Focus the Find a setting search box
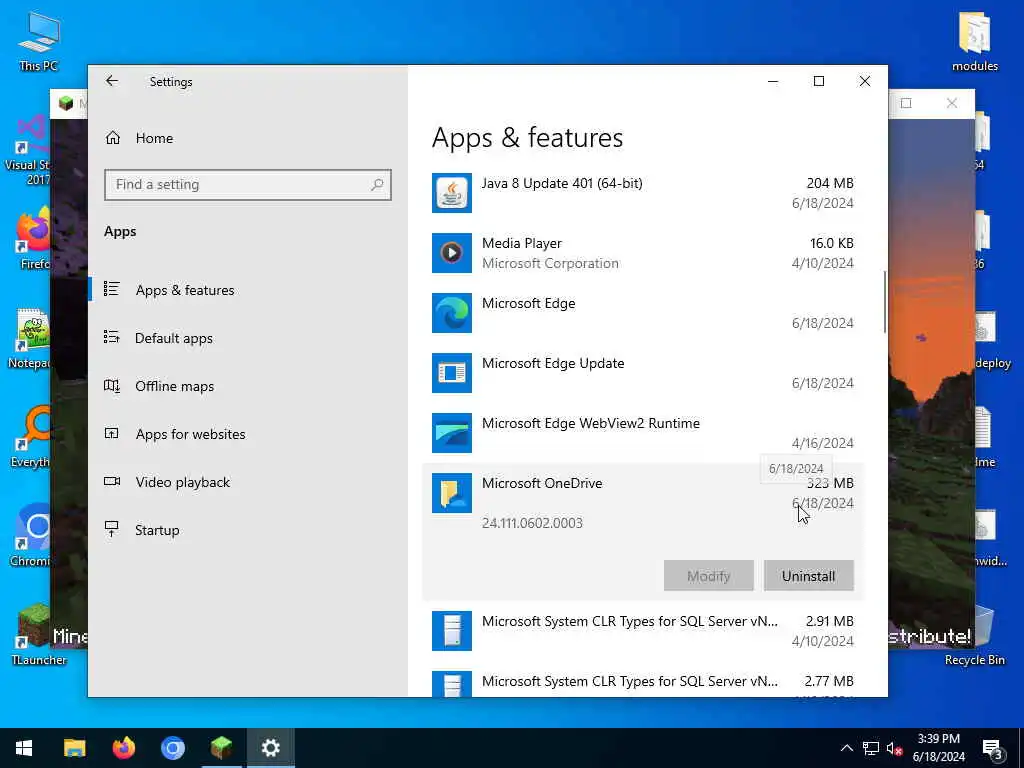 [x=248, y=185]
